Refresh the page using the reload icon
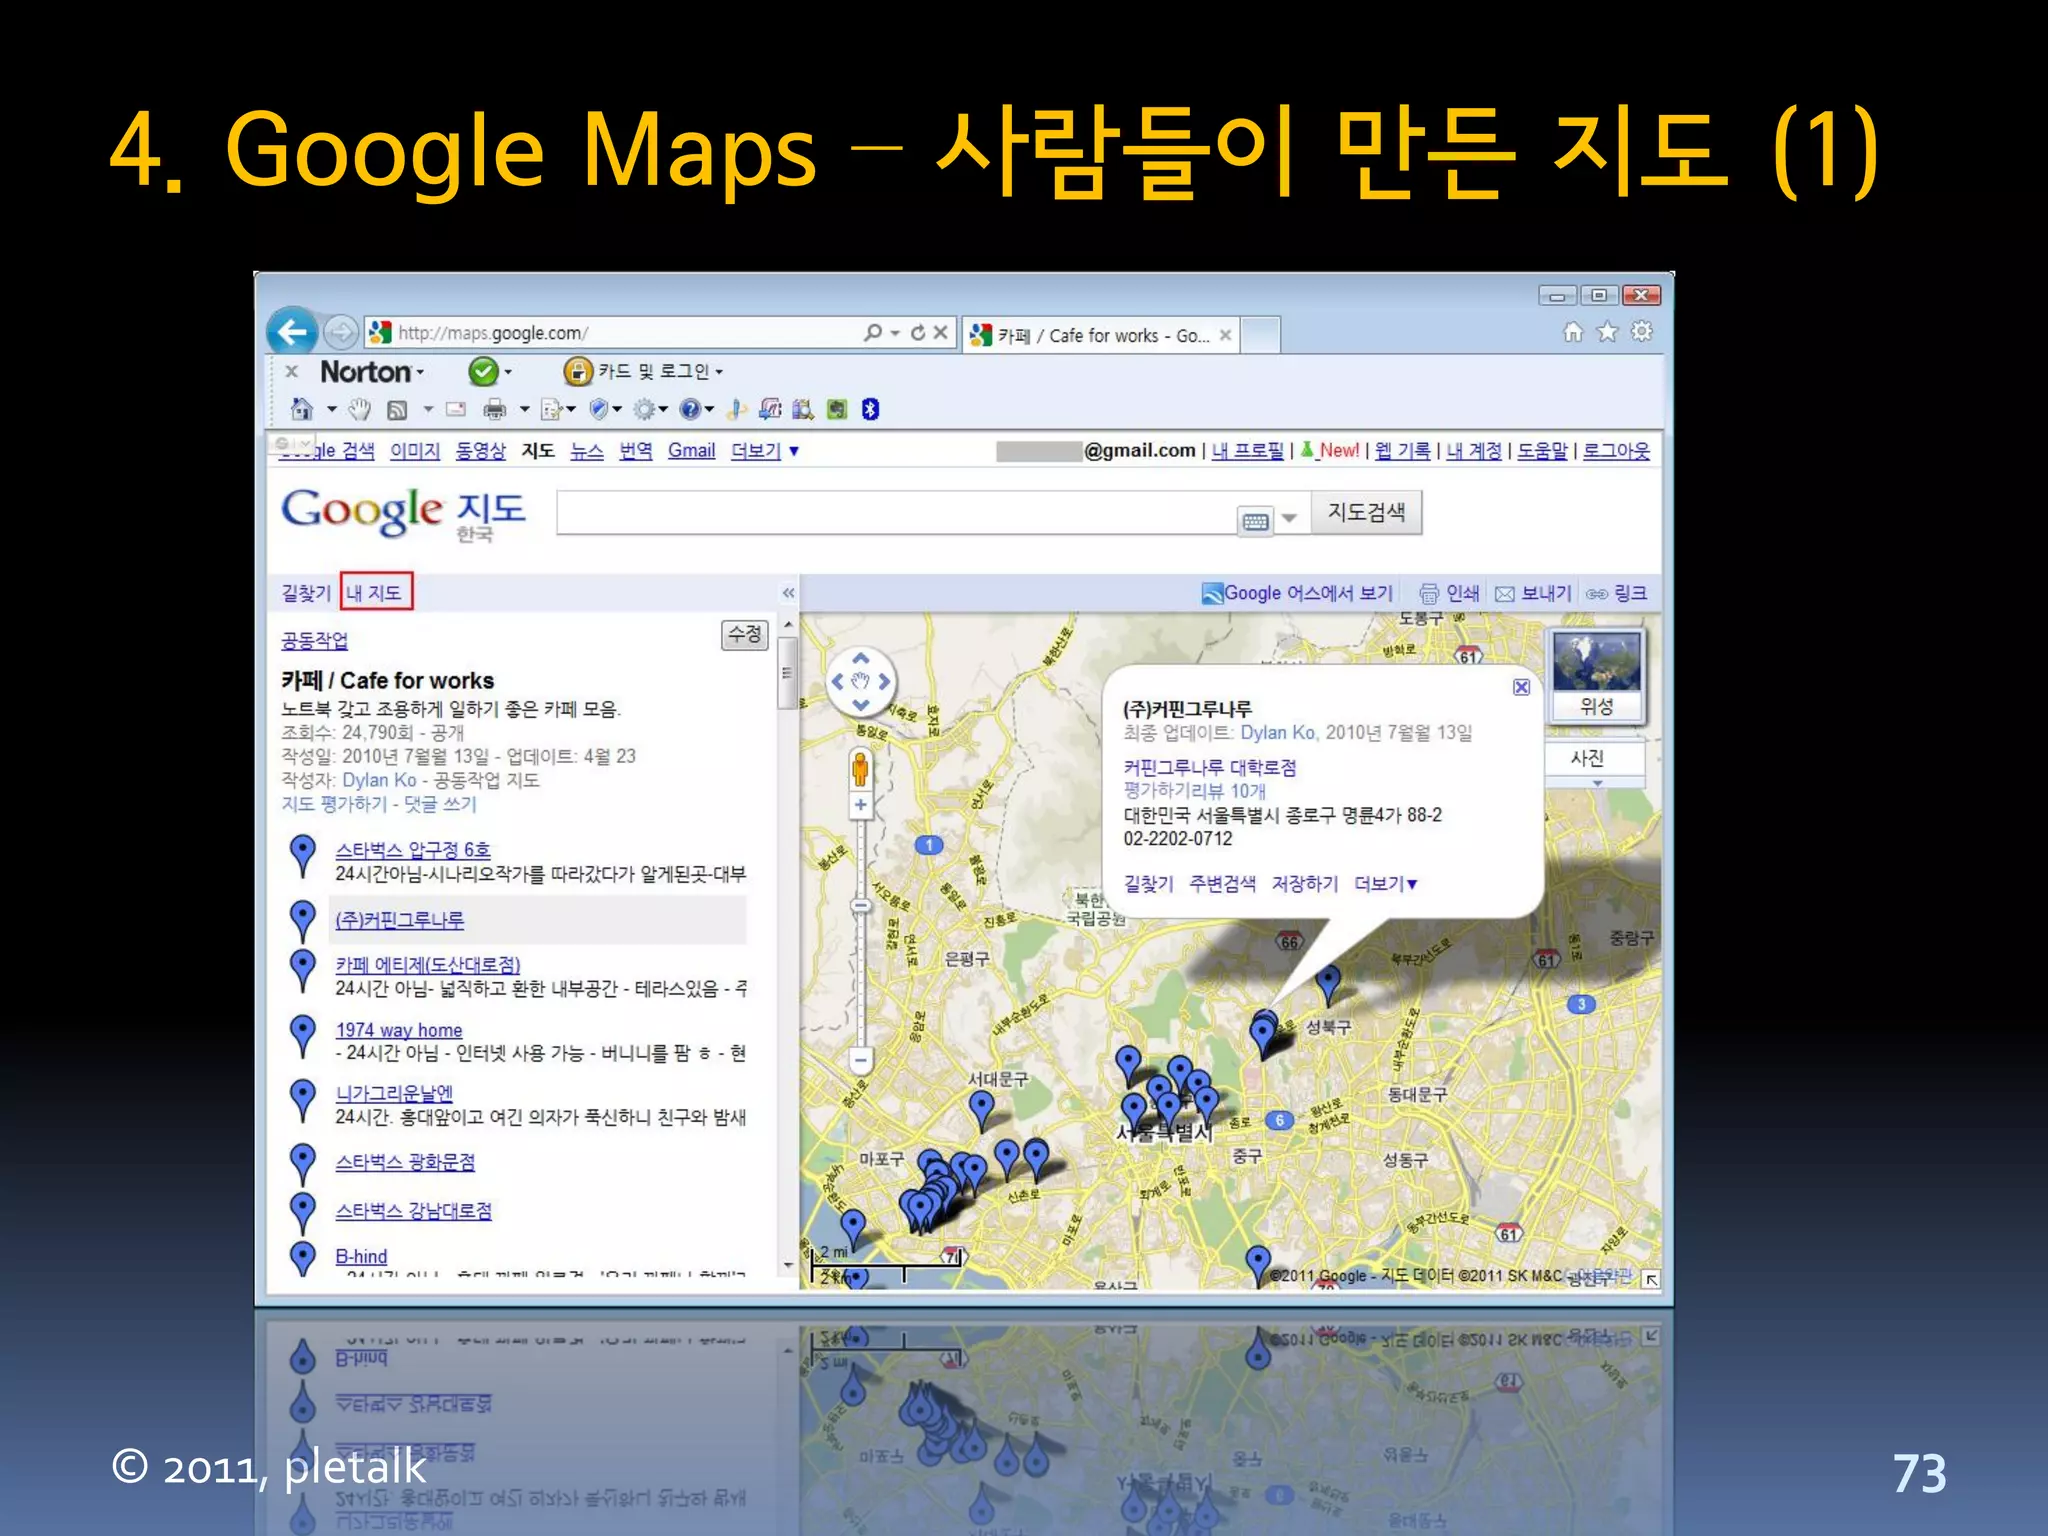The width and height of the screenshot is (2048, 1536). (918, 332)
